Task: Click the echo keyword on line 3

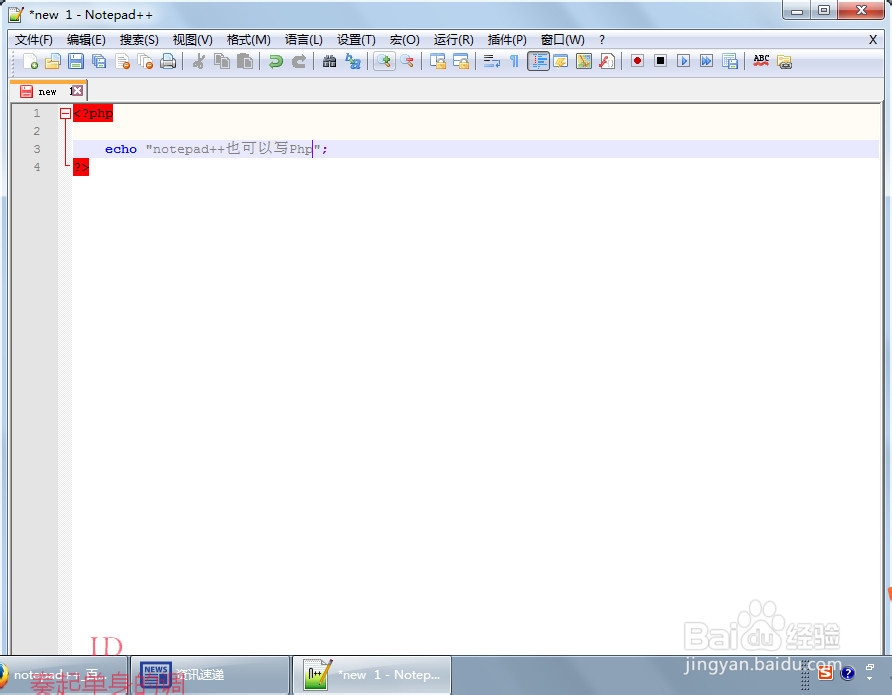Action: (x=121, y=149)
